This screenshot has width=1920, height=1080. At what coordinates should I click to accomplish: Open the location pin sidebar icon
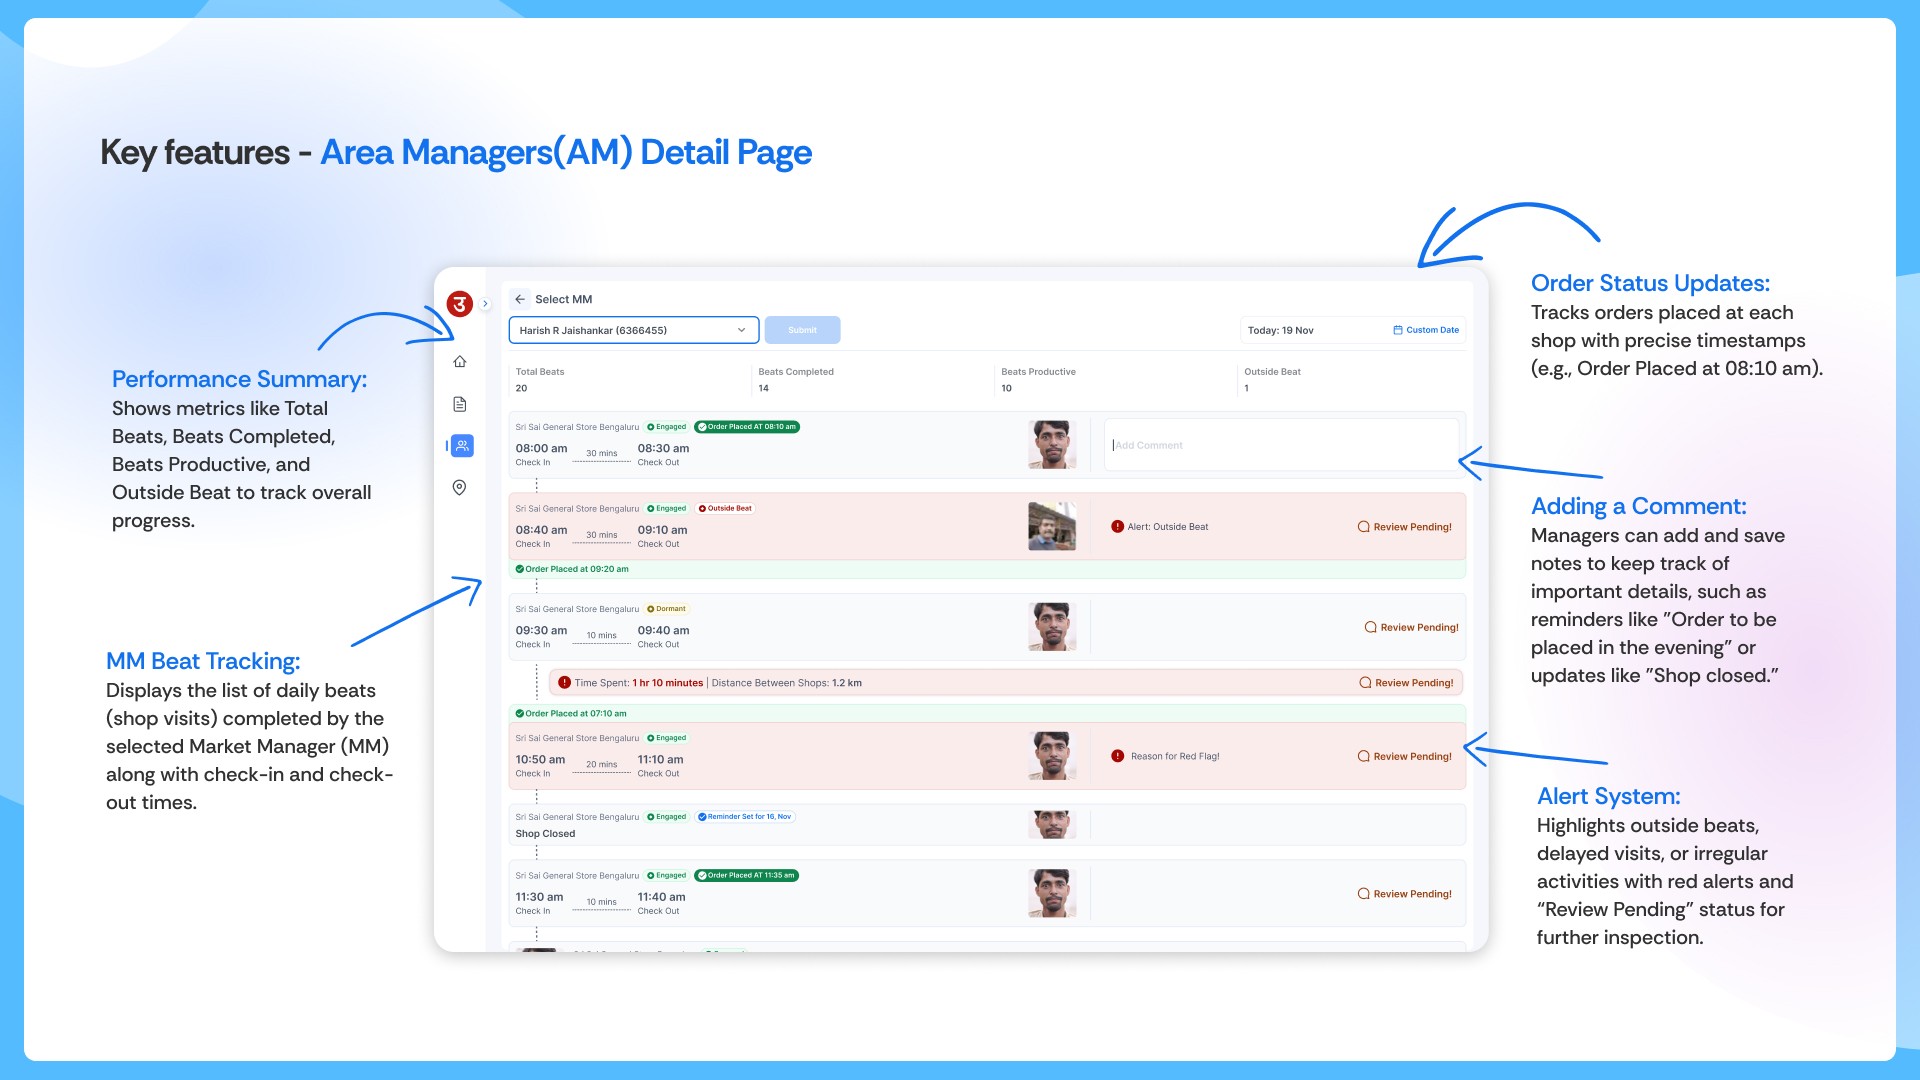click(x=460, y=488)
